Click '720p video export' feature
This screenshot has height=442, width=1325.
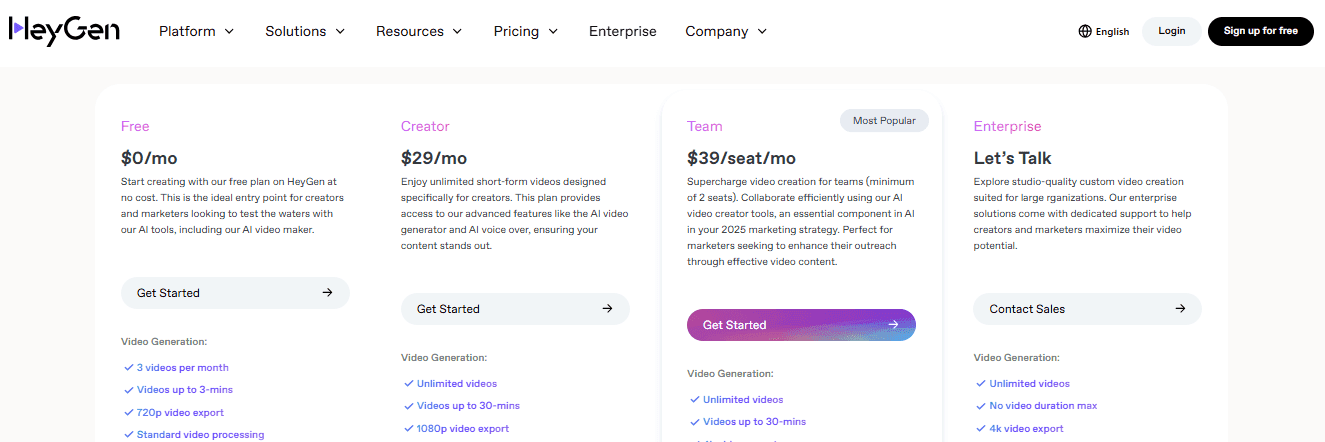(x=180, y=413)
